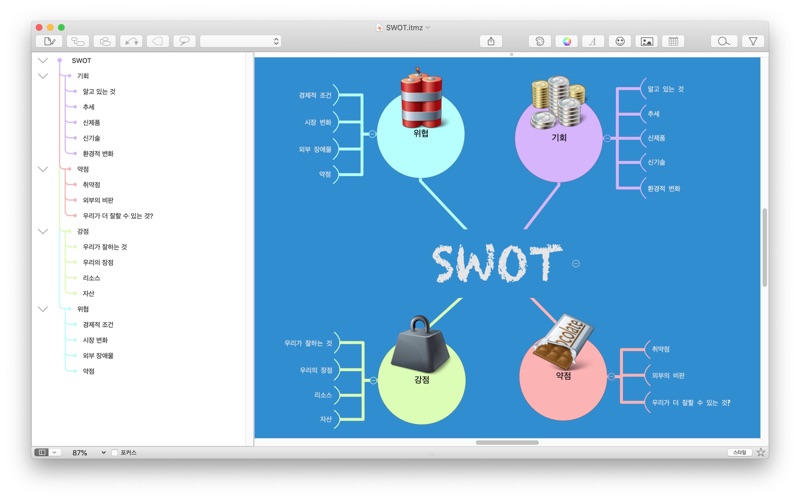This screenshot has height=500, width=800.
Task: Collapse the SWOT root in outline
Action: click(x=43, y=61)
